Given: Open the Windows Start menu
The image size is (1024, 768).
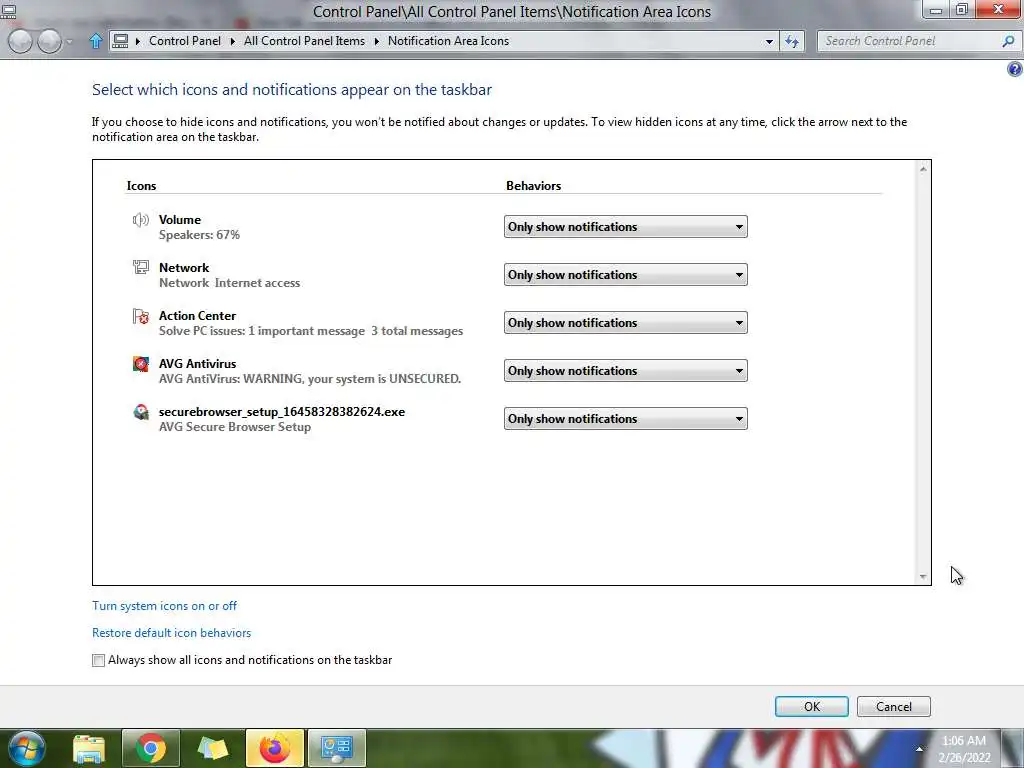Looking at the screenshot, I should coord(25,748).
